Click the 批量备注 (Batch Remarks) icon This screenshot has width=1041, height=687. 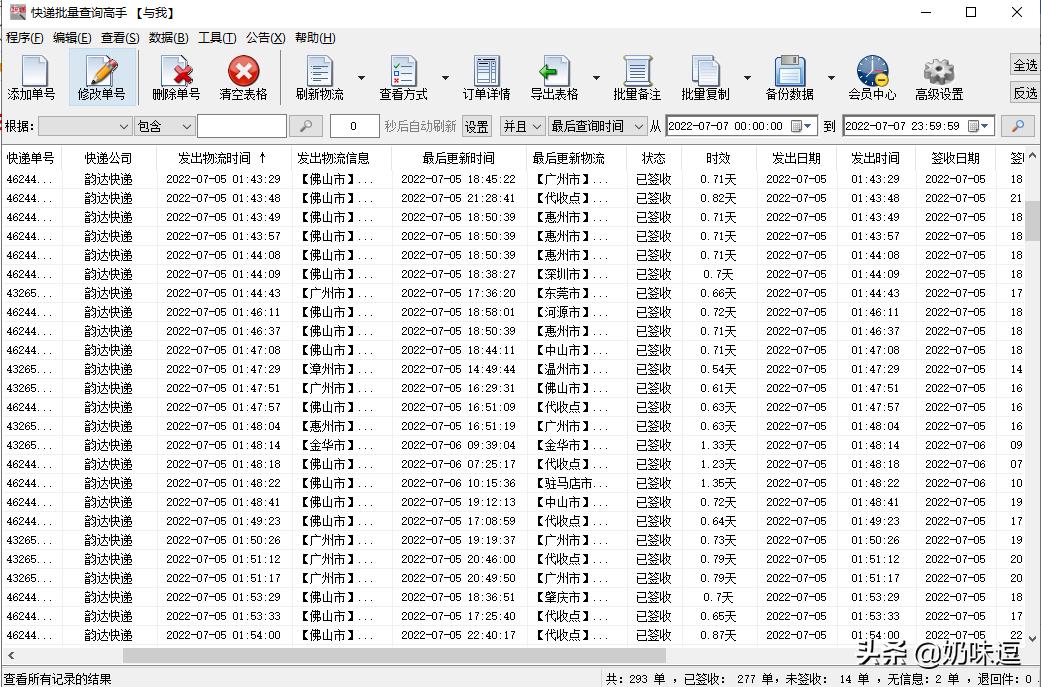click(638, 76)
